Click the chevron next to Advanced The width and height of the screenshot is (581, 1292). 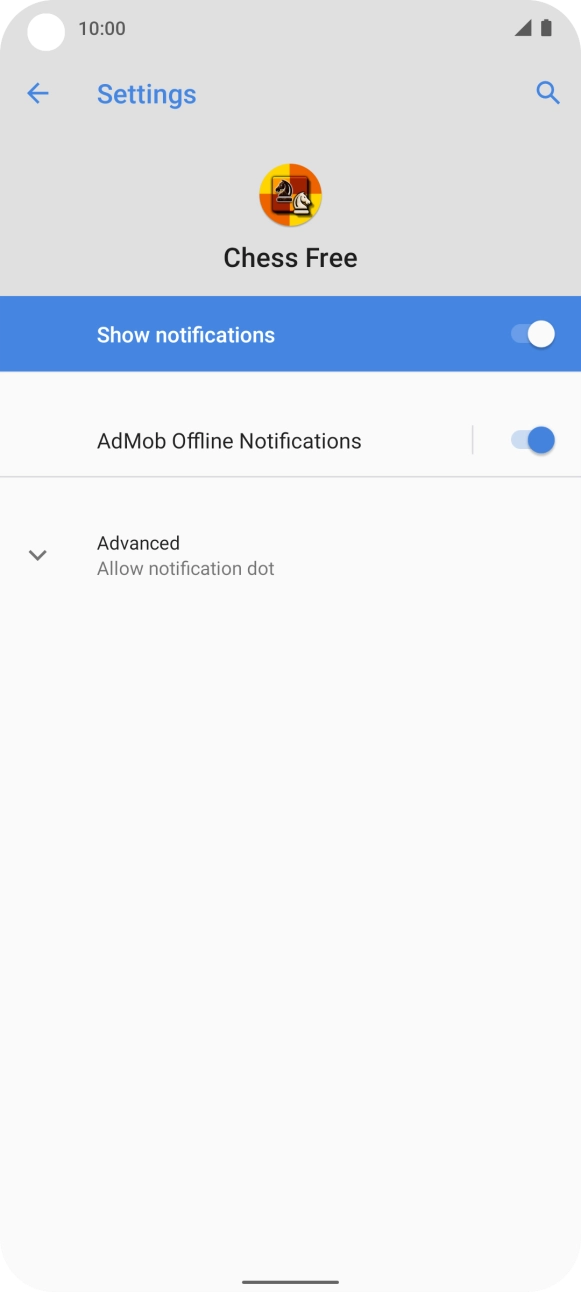(38, 555)
